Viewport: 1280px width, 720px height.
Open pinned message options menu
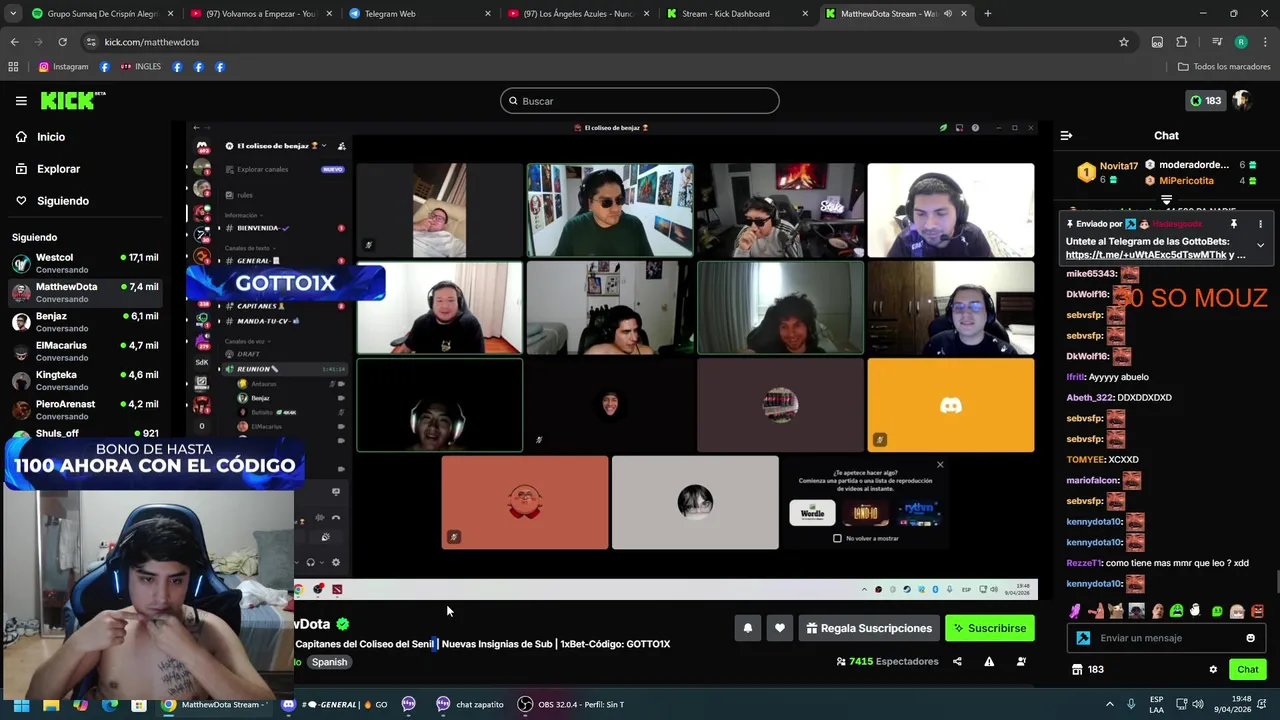click(1260, 224)
